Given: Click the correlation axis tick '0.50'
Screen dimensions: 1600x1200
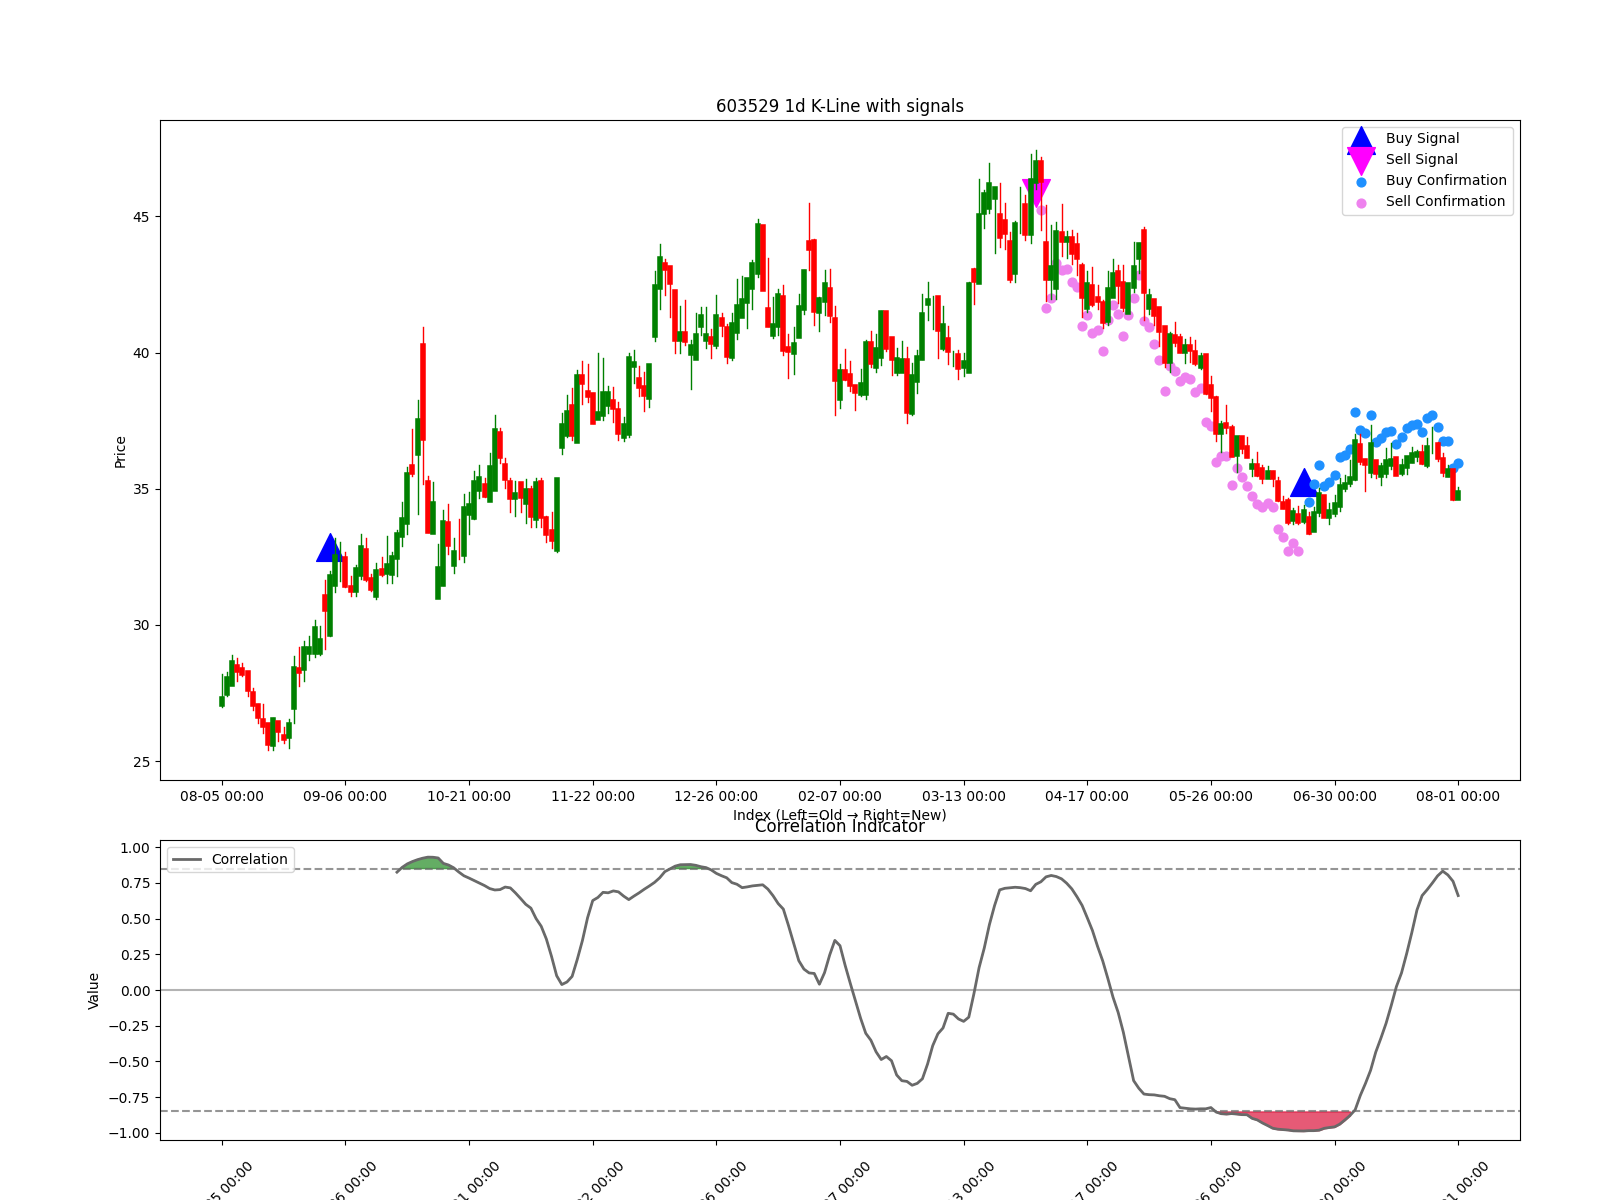Looking at the screenshot, I should (135, 919).
